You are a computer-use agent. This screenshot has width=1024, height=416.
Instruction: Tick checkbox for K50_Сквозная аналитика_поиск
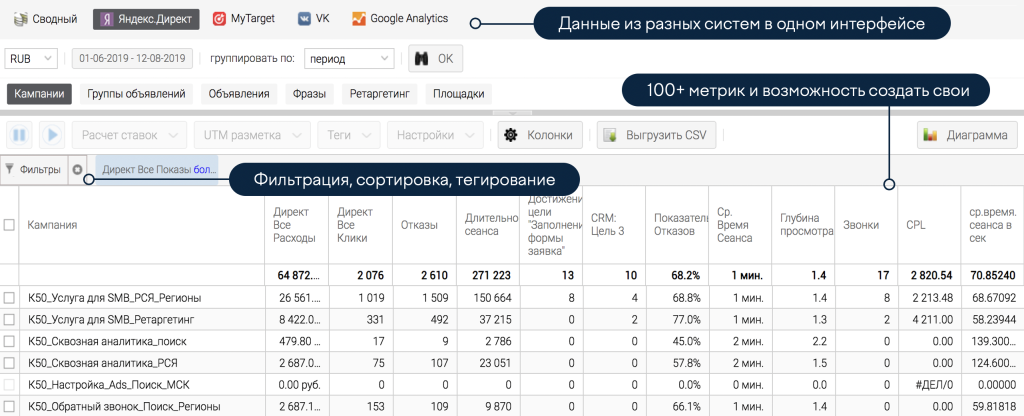[x=9, y=341]
